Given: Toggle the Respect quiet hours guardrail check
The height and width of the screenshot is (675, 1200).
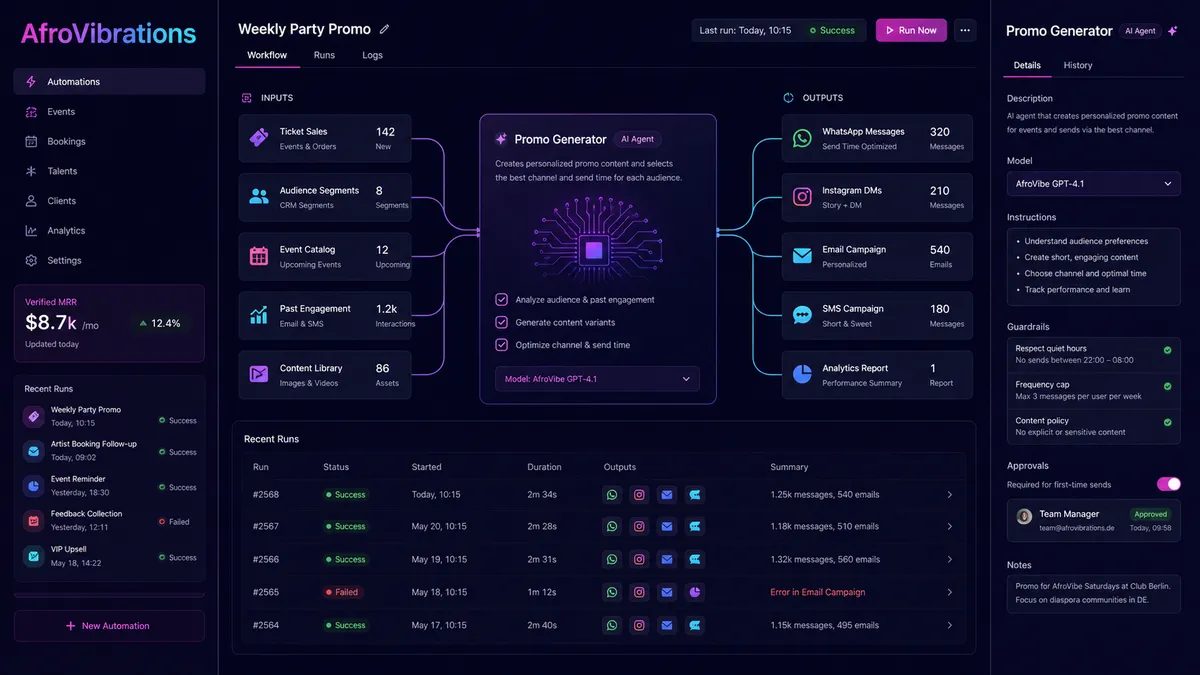Looking at the screenshot, I should pos(1167,350).
